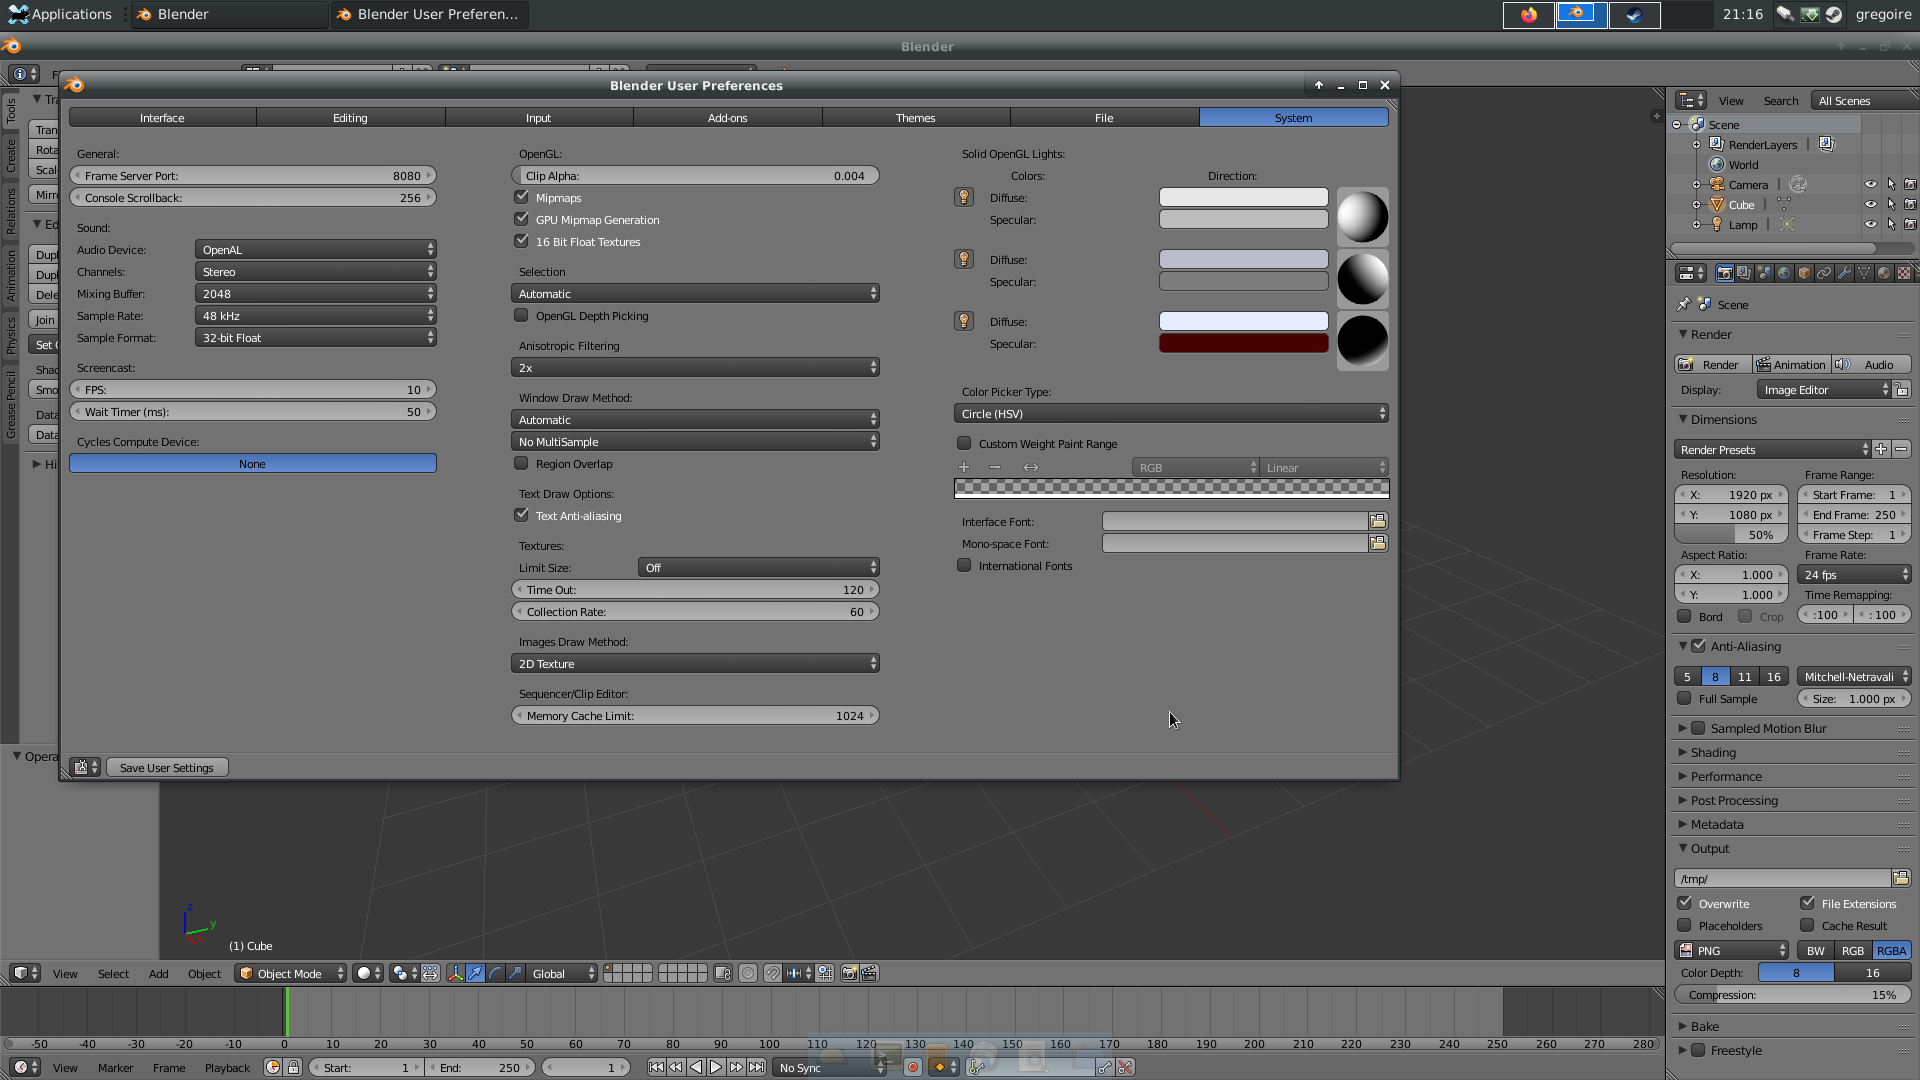Open Images Draw Method 2D Texture dropdown
Screen dimensions: 1920x1080
point(695,663)
